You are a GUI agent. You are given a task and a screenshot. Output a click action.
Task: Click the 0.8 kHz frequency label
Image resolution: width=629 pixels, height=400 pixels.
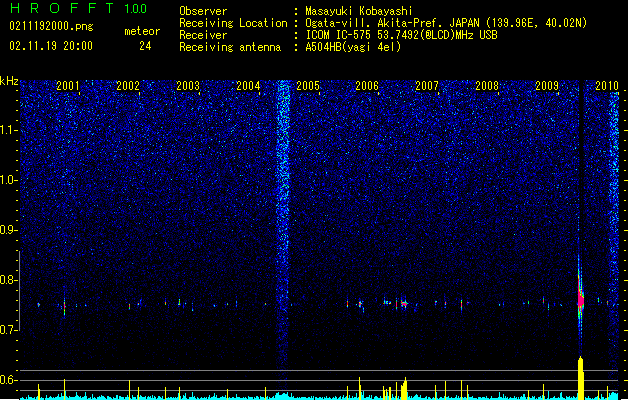9,280
